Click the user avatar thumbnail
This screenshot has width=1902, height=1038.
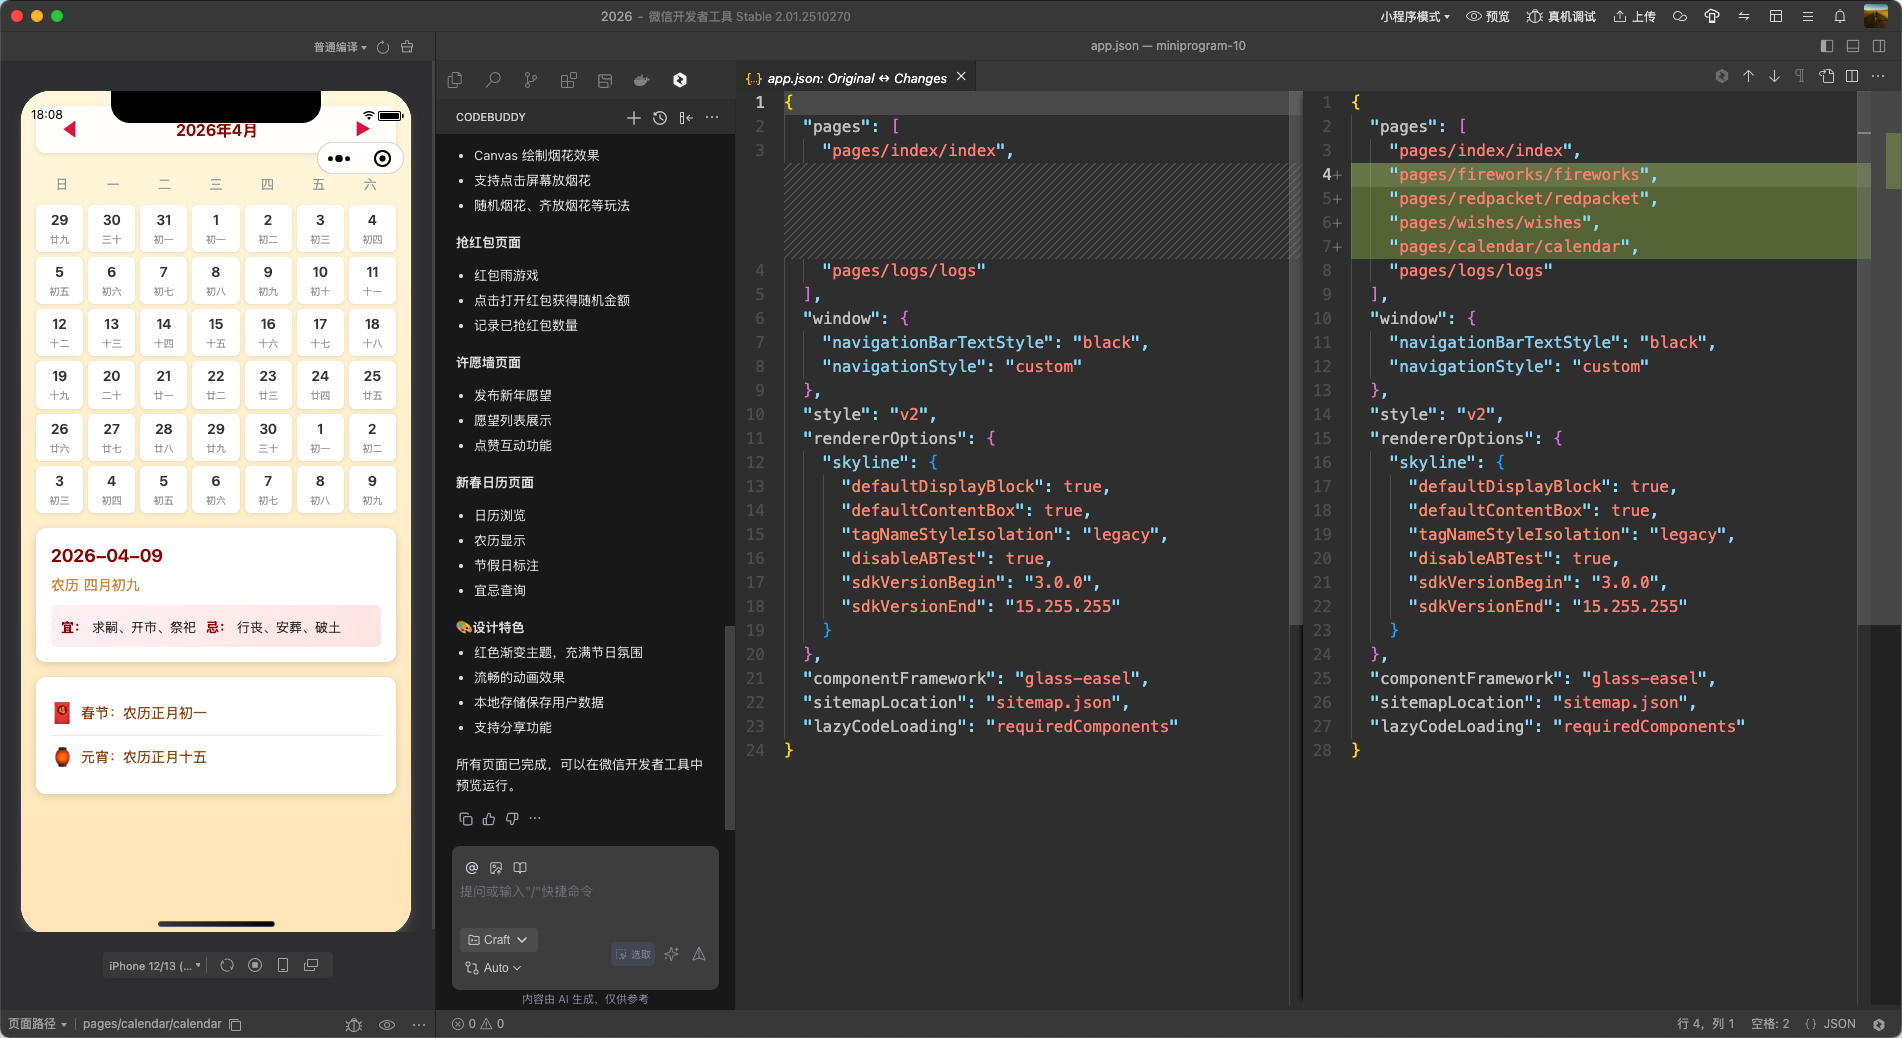(1876, 16)
